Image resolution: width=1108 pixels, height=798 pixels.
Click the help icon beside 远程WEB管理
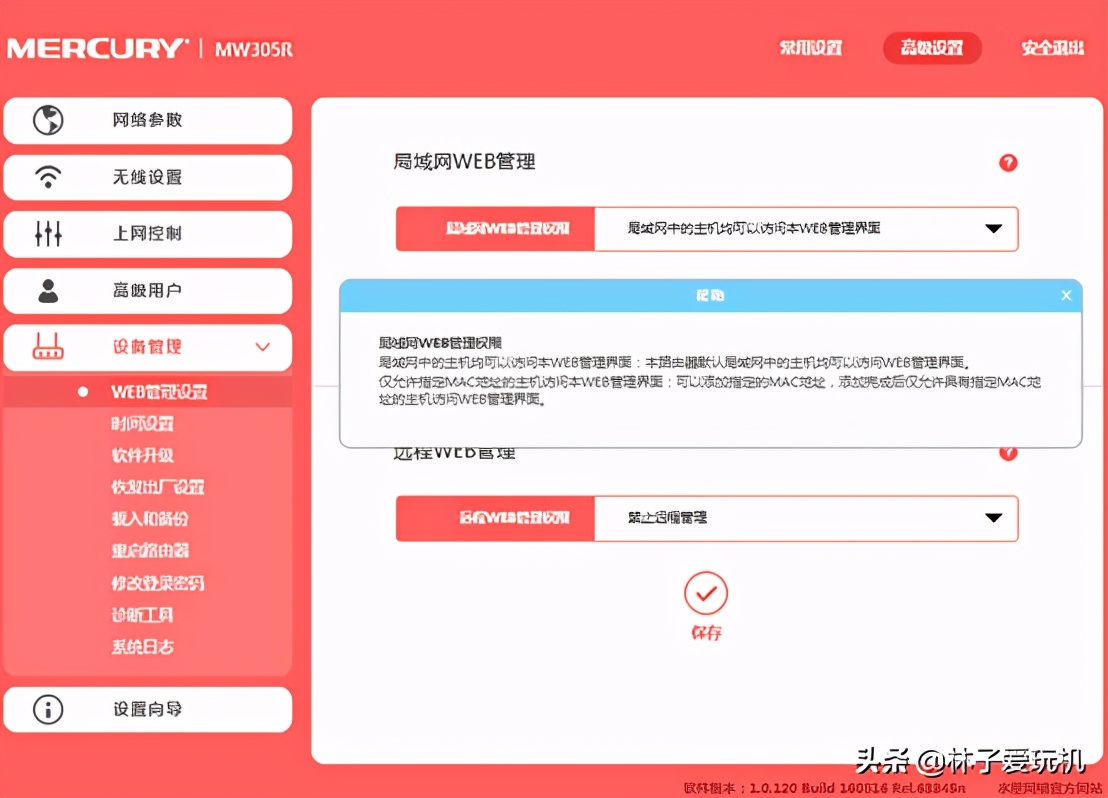click(x=1008, y=452)
